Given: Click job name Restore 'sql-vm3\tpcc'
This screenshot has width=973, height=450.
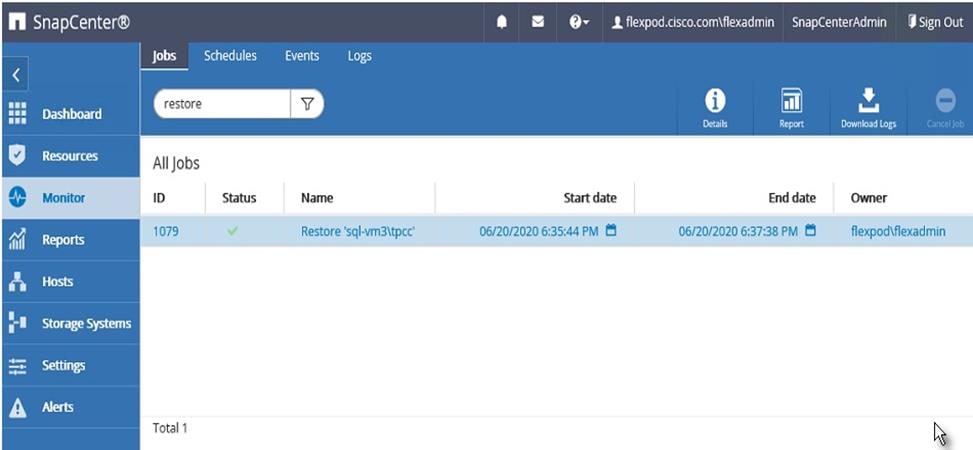Looking at the screenshot, I should pyautogui.click(x=358, y=232).
